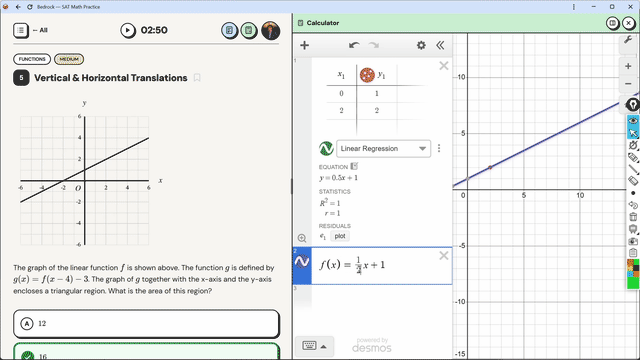Pop out the Calculator panel

click(612, 23)
